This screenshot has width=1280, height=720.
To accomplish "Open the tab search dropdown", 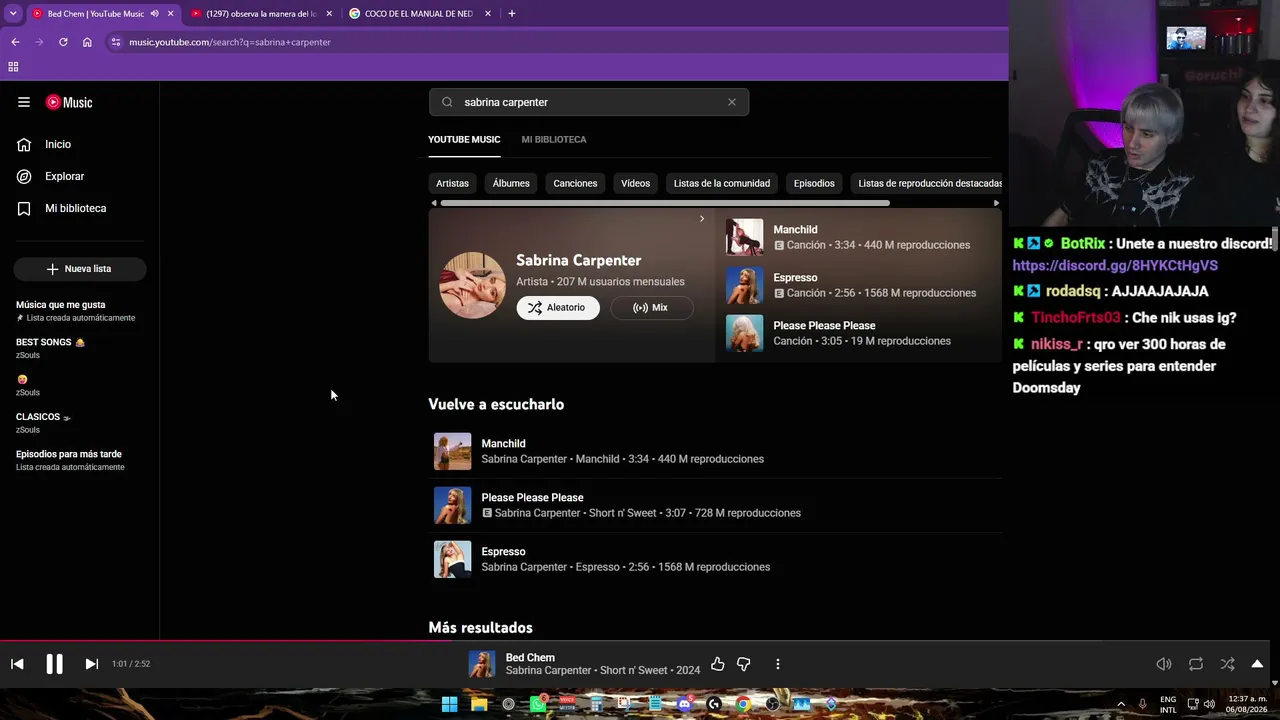I will click(13, 14).
